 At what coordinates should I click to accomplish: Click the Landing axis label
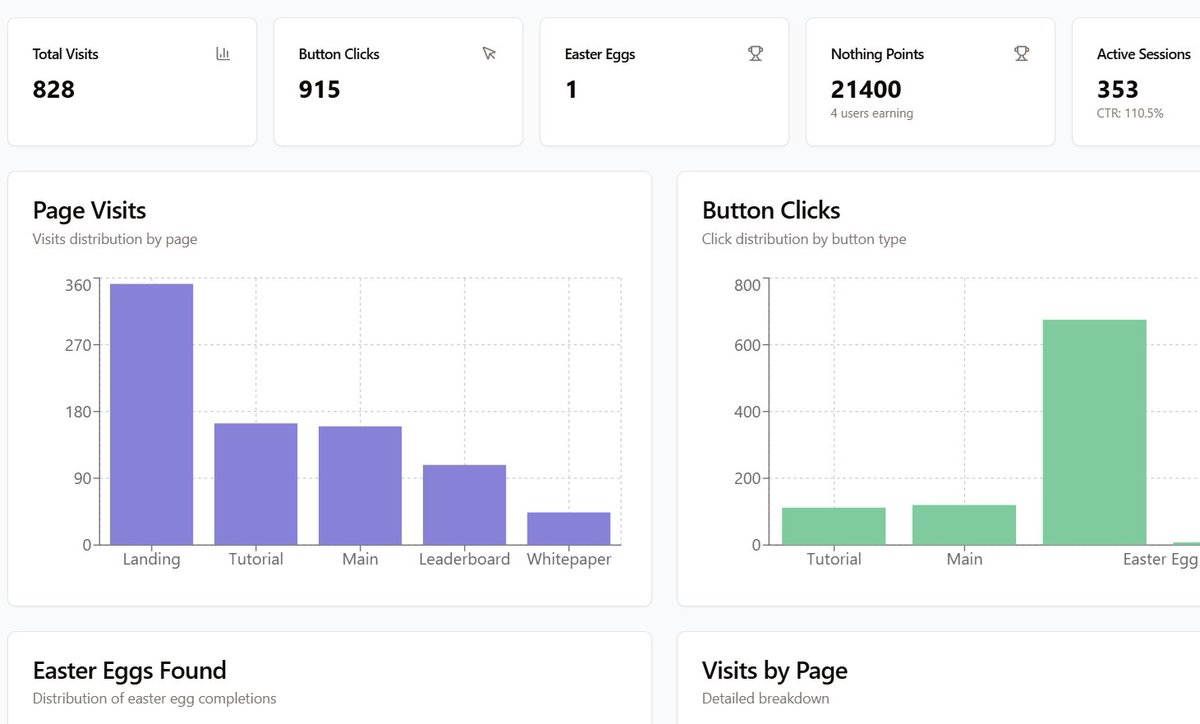point(151,559)
